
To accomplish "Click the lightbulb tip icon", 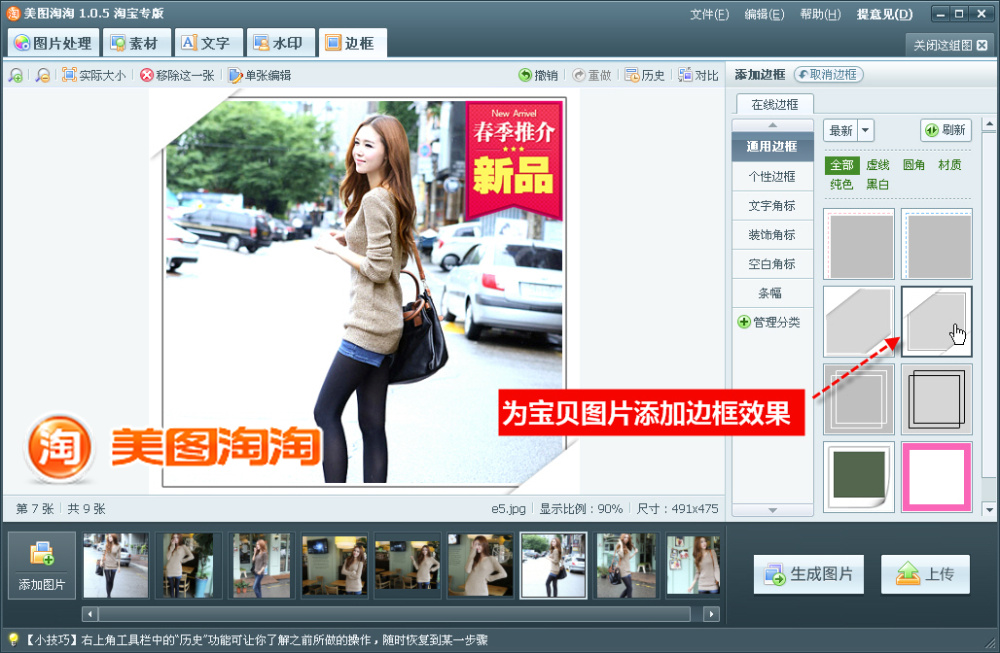I will [x=13, y=640].
